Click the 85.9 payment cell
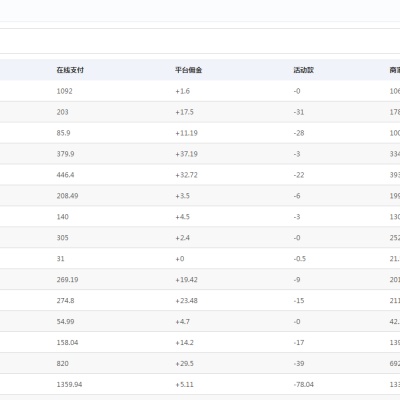Viewport: 400px width, 400px height. [x=63, y=133]
